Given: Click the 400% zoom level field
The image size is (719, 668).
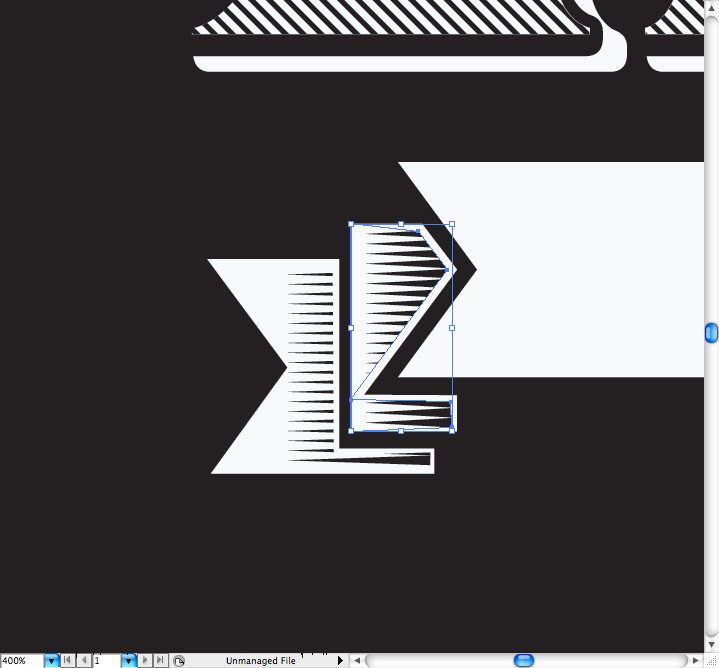Looking at the screenshot, I should 22,661.
